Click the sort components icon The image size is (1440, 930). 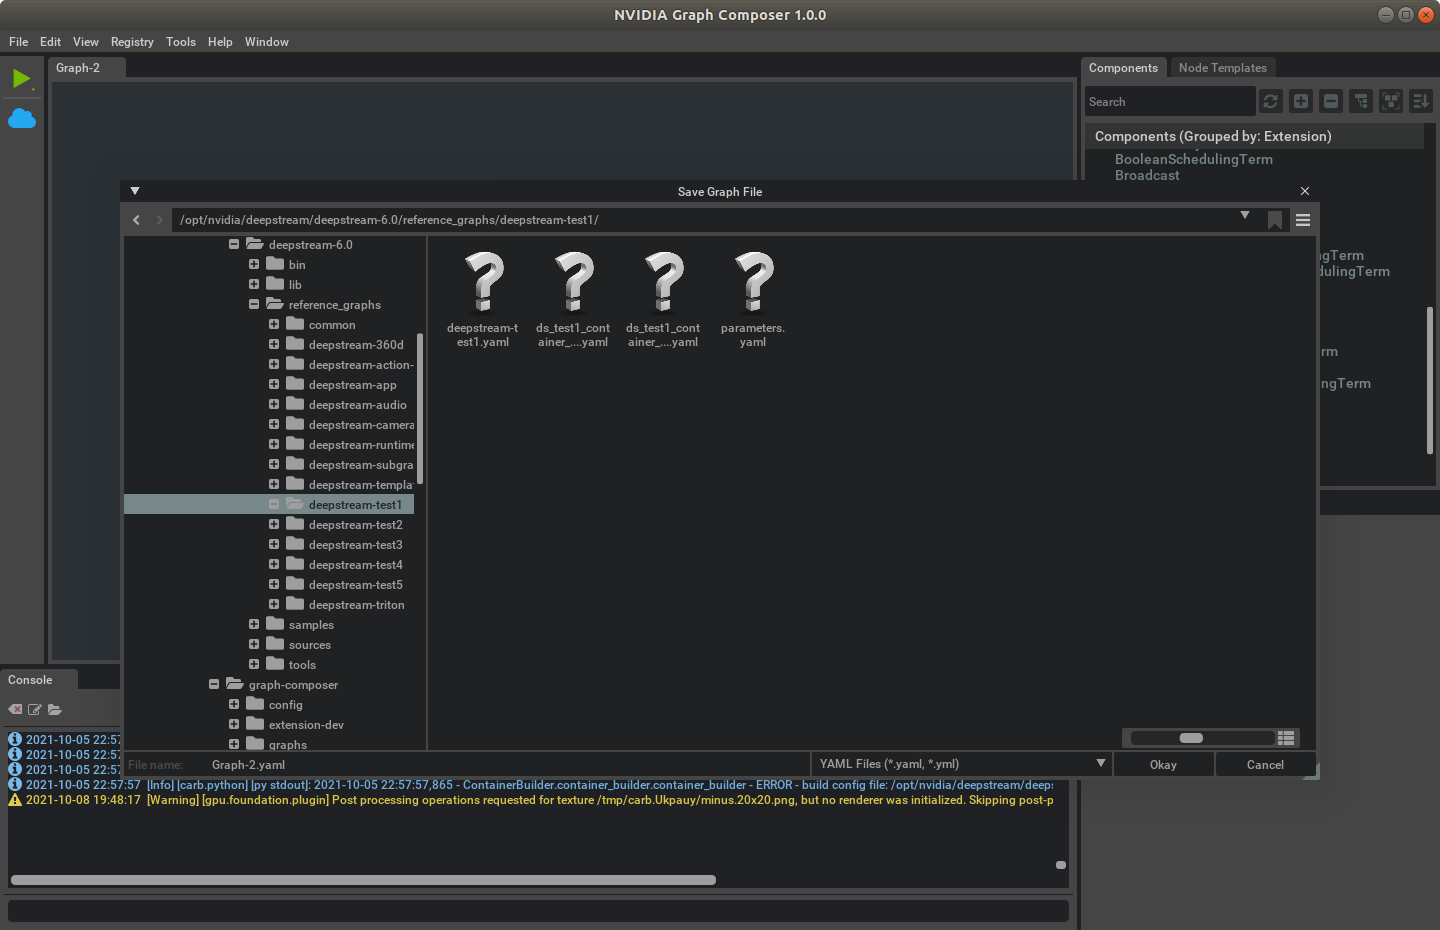click(x=1421, y=101)
